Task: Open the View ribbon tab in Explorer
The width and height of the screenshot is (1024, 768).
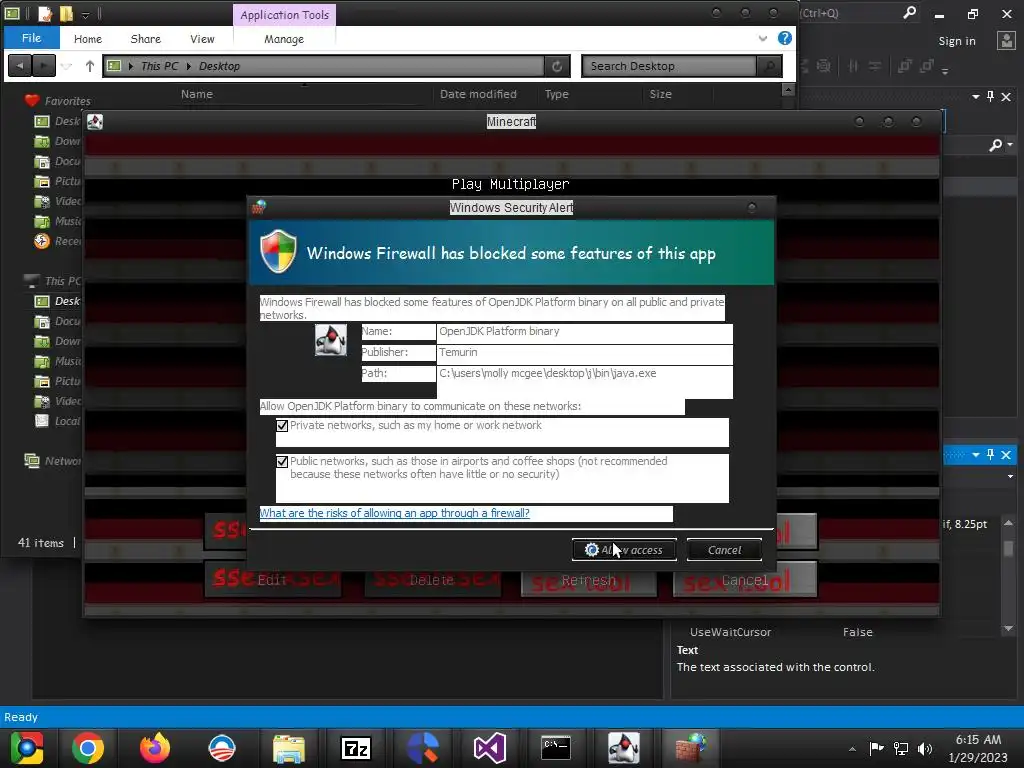Action: [x=202, y=39]
